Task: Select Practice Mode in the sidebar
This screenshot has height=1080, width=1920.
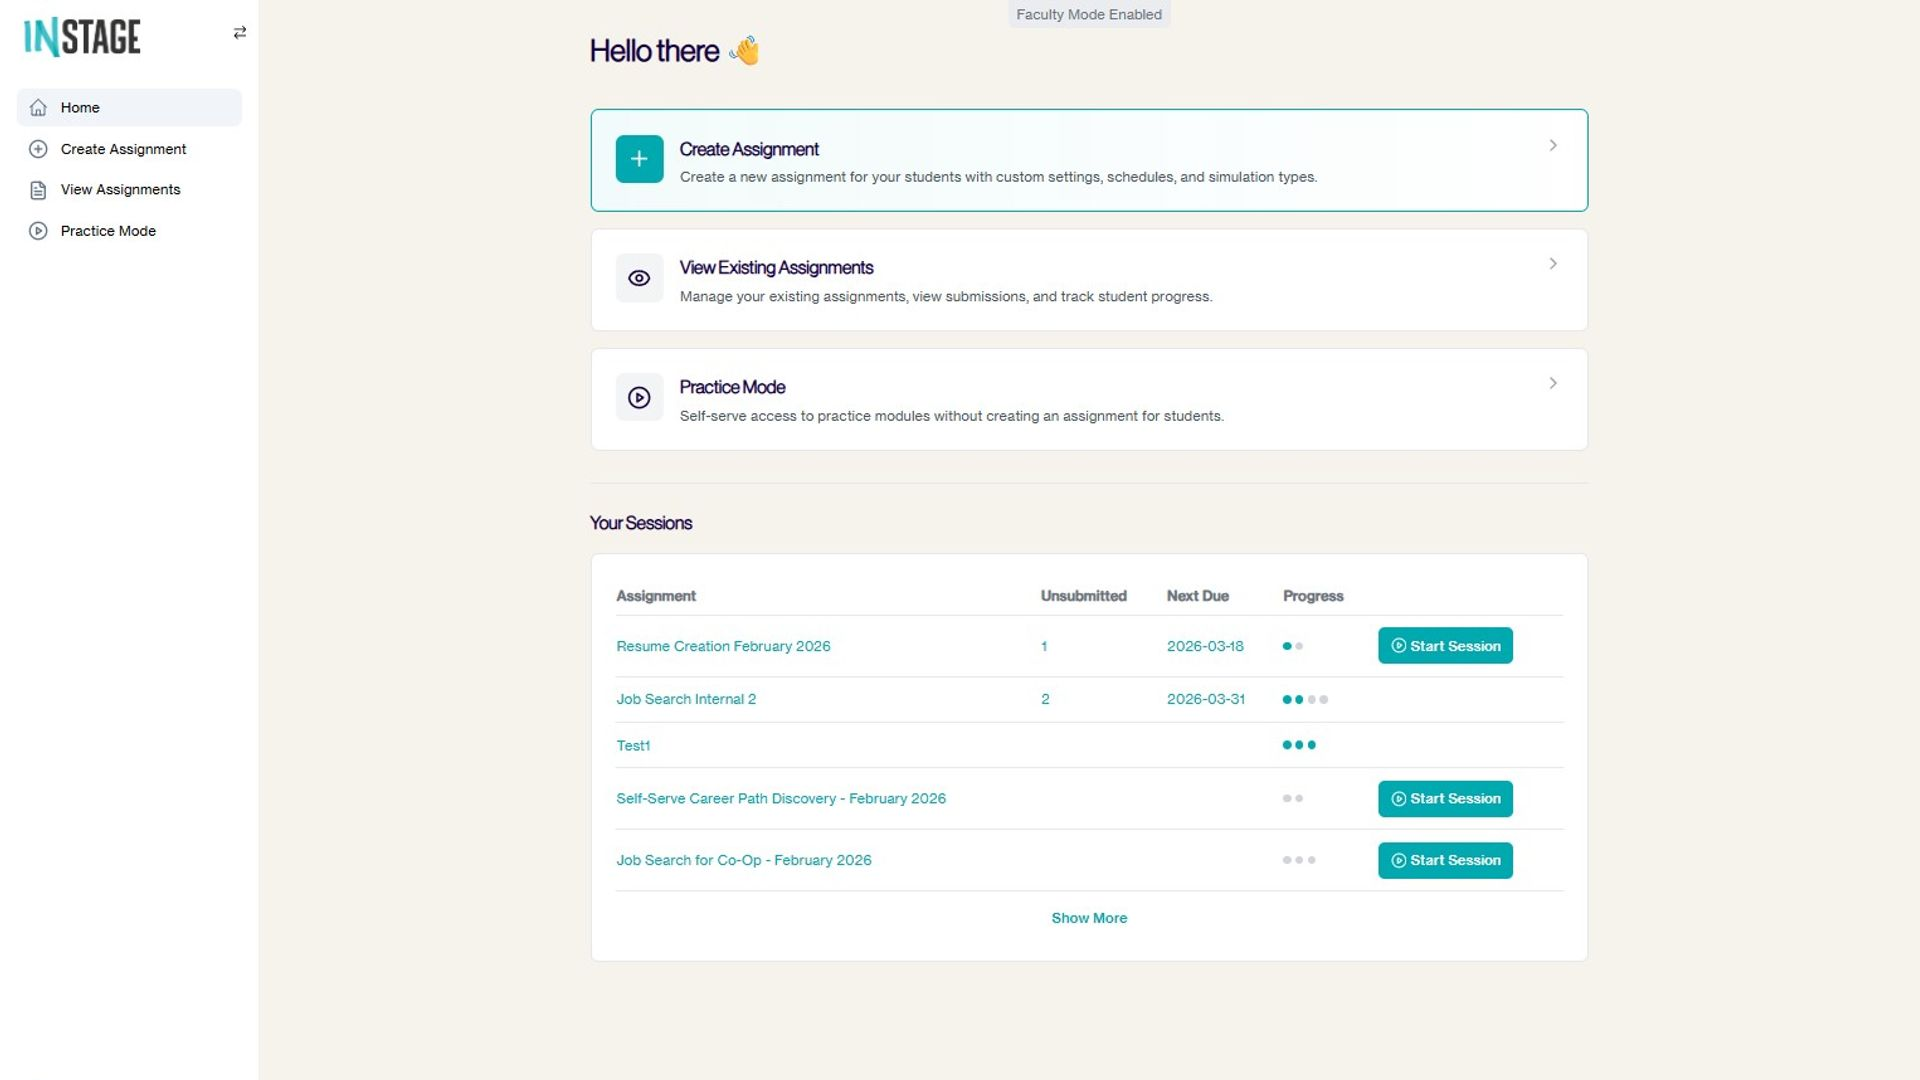Action: [x=129, y=231]
